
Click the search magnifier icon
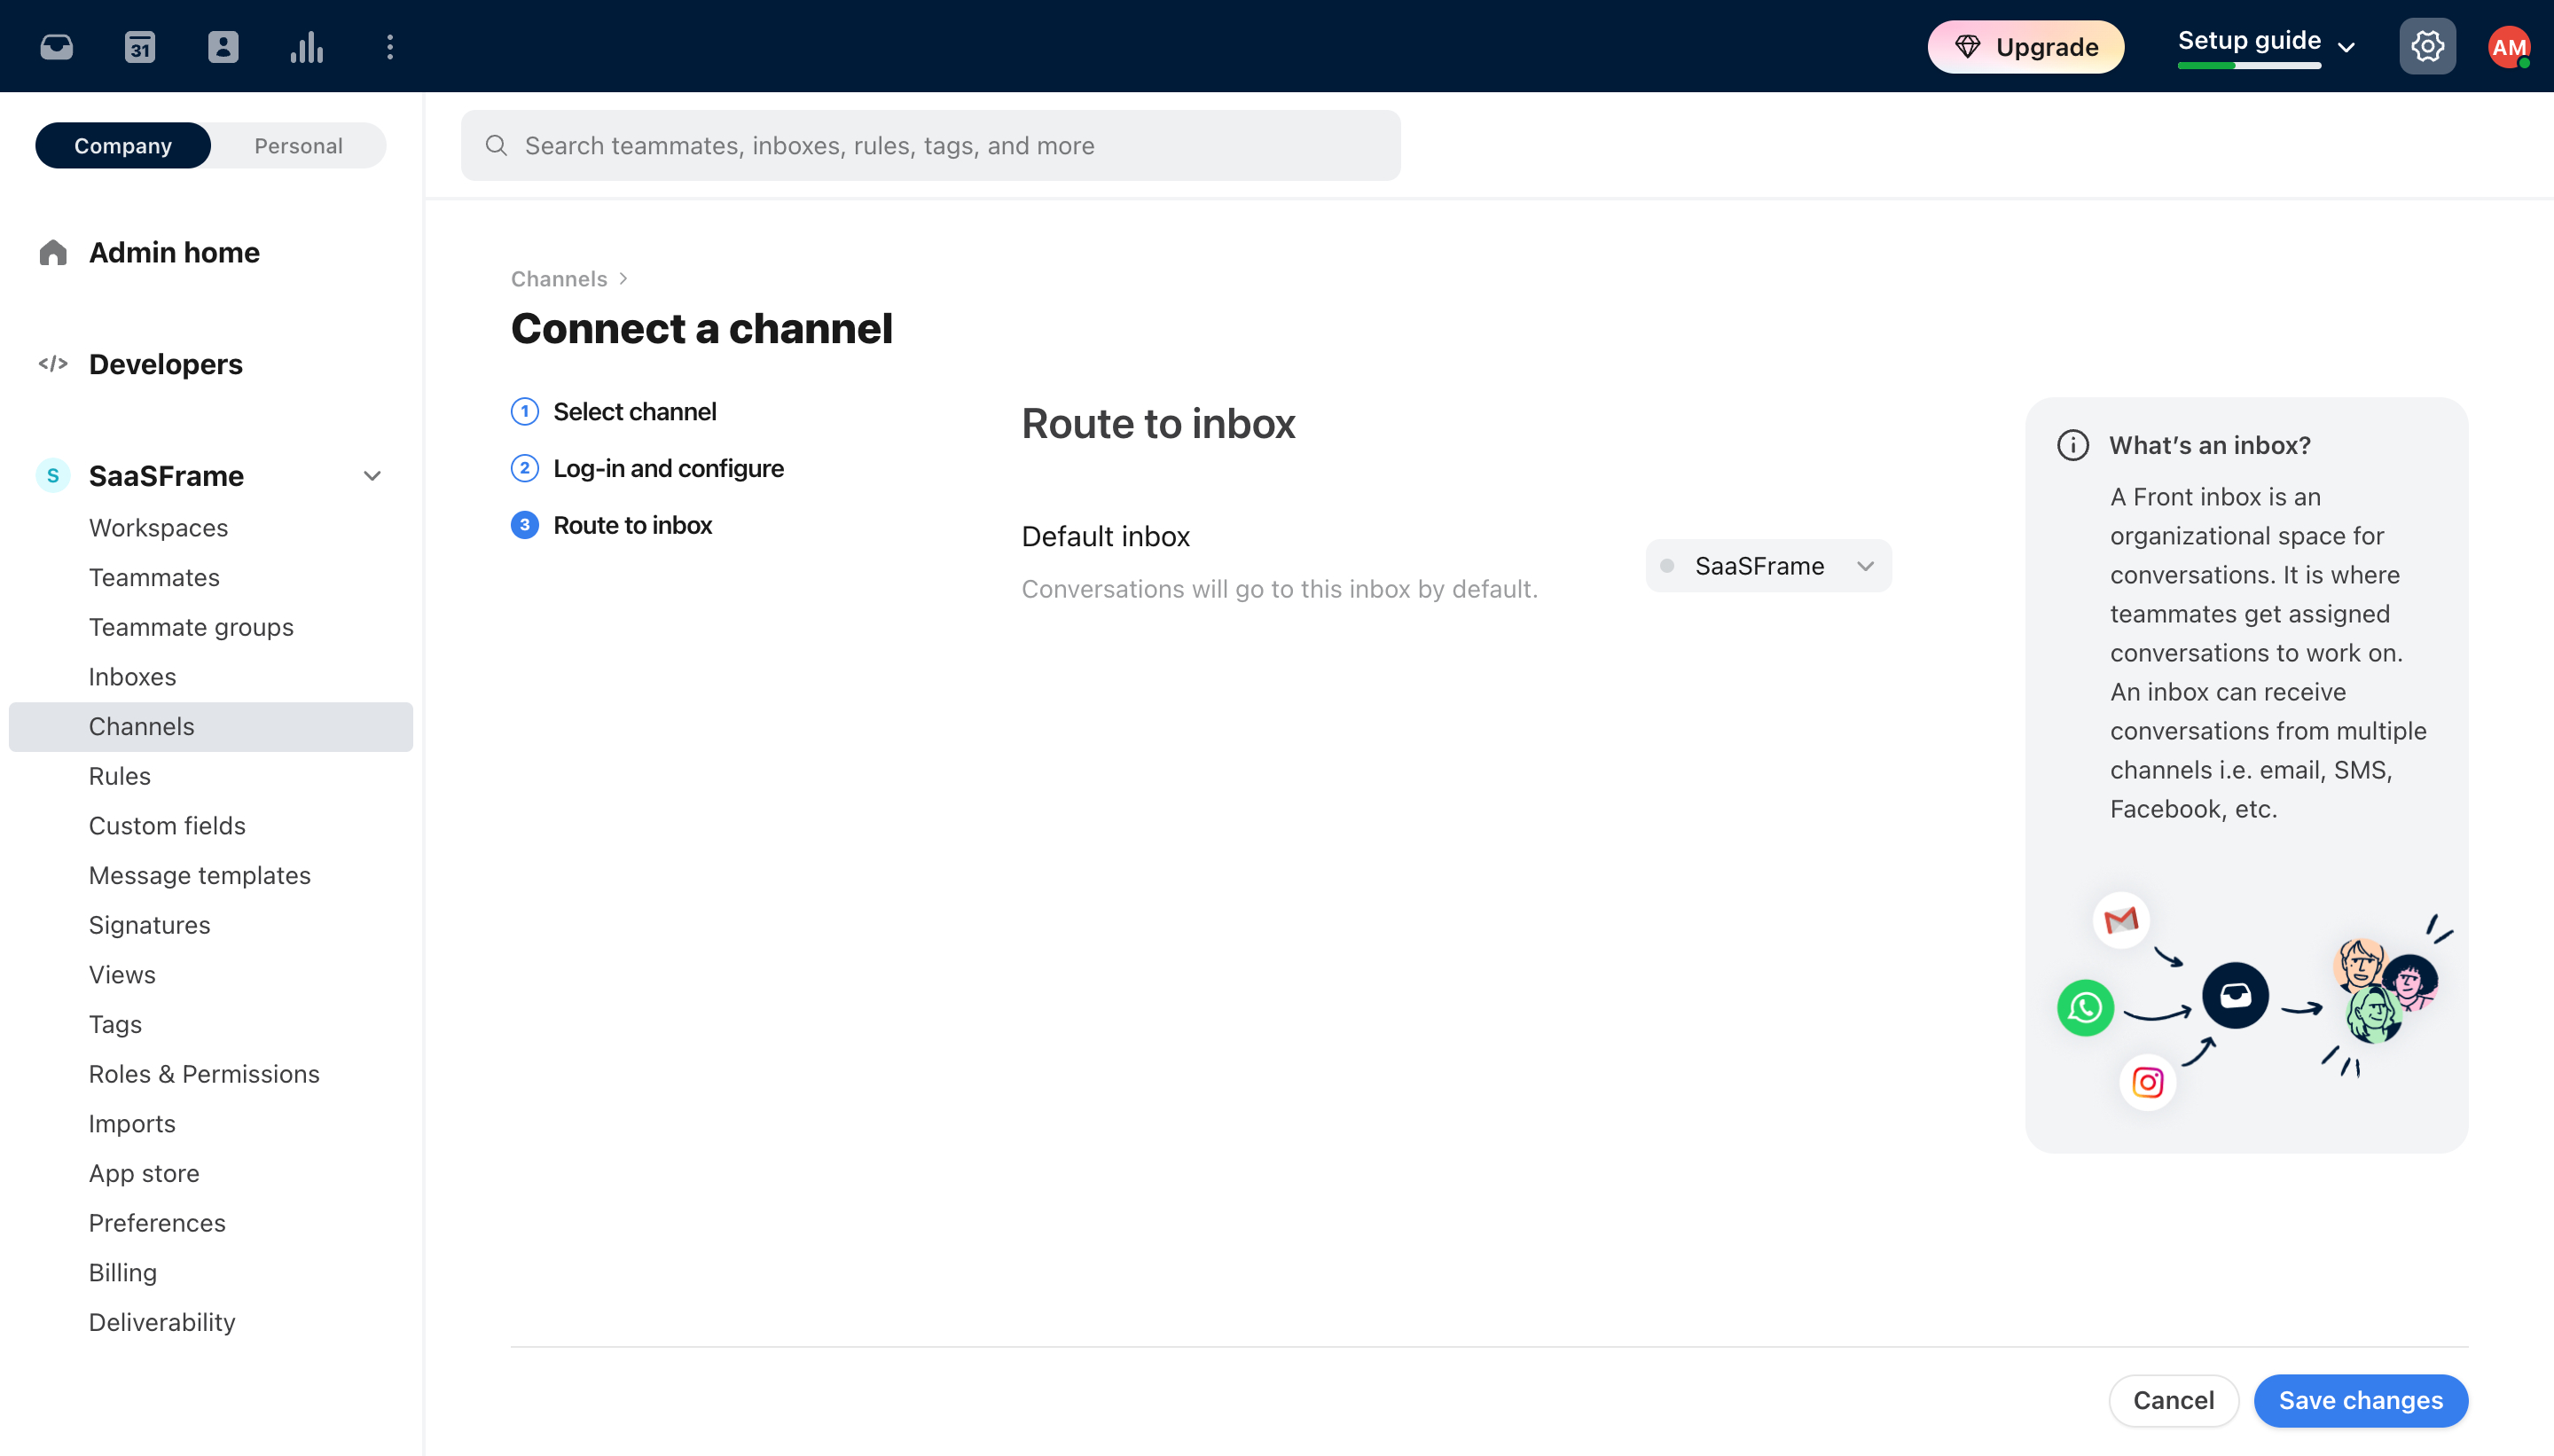(x=496, y=146)
